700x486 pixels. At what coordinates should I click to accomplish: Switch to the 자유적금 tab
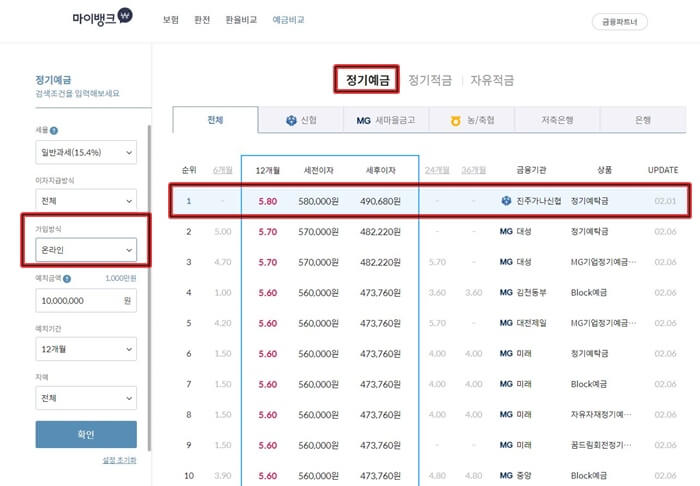point(492,80)
